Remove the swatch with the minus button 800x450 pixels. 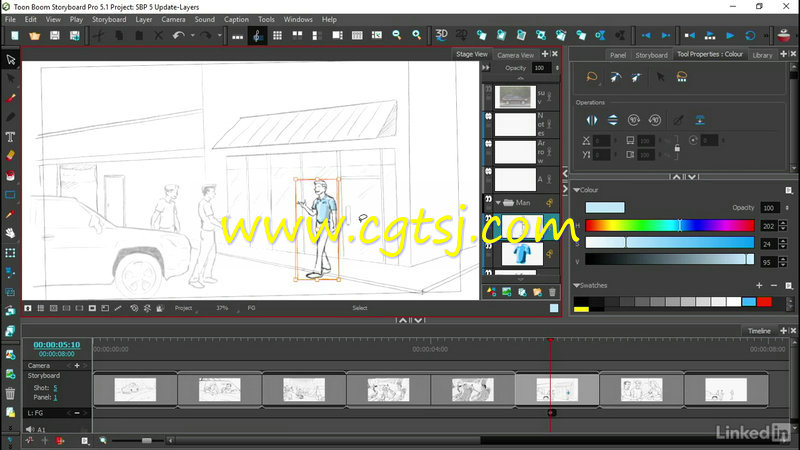coord(774,286)
